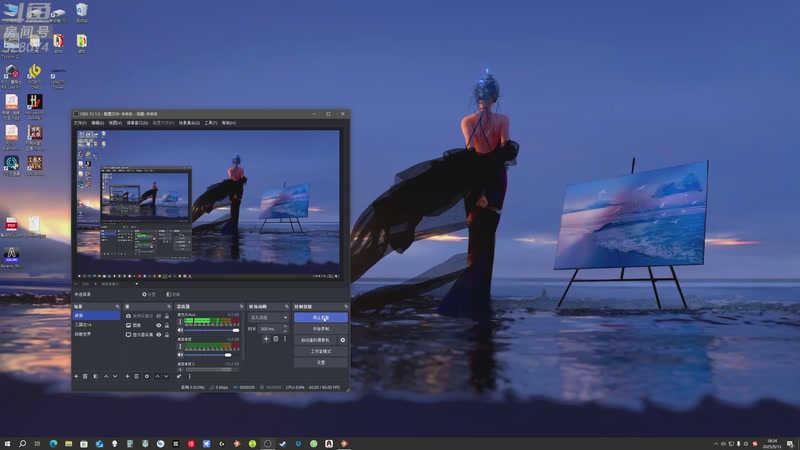This screenshot has width=800, height=450.
Task: Open Windows search magnifier on taskbar
Action: tap(22, 444)
